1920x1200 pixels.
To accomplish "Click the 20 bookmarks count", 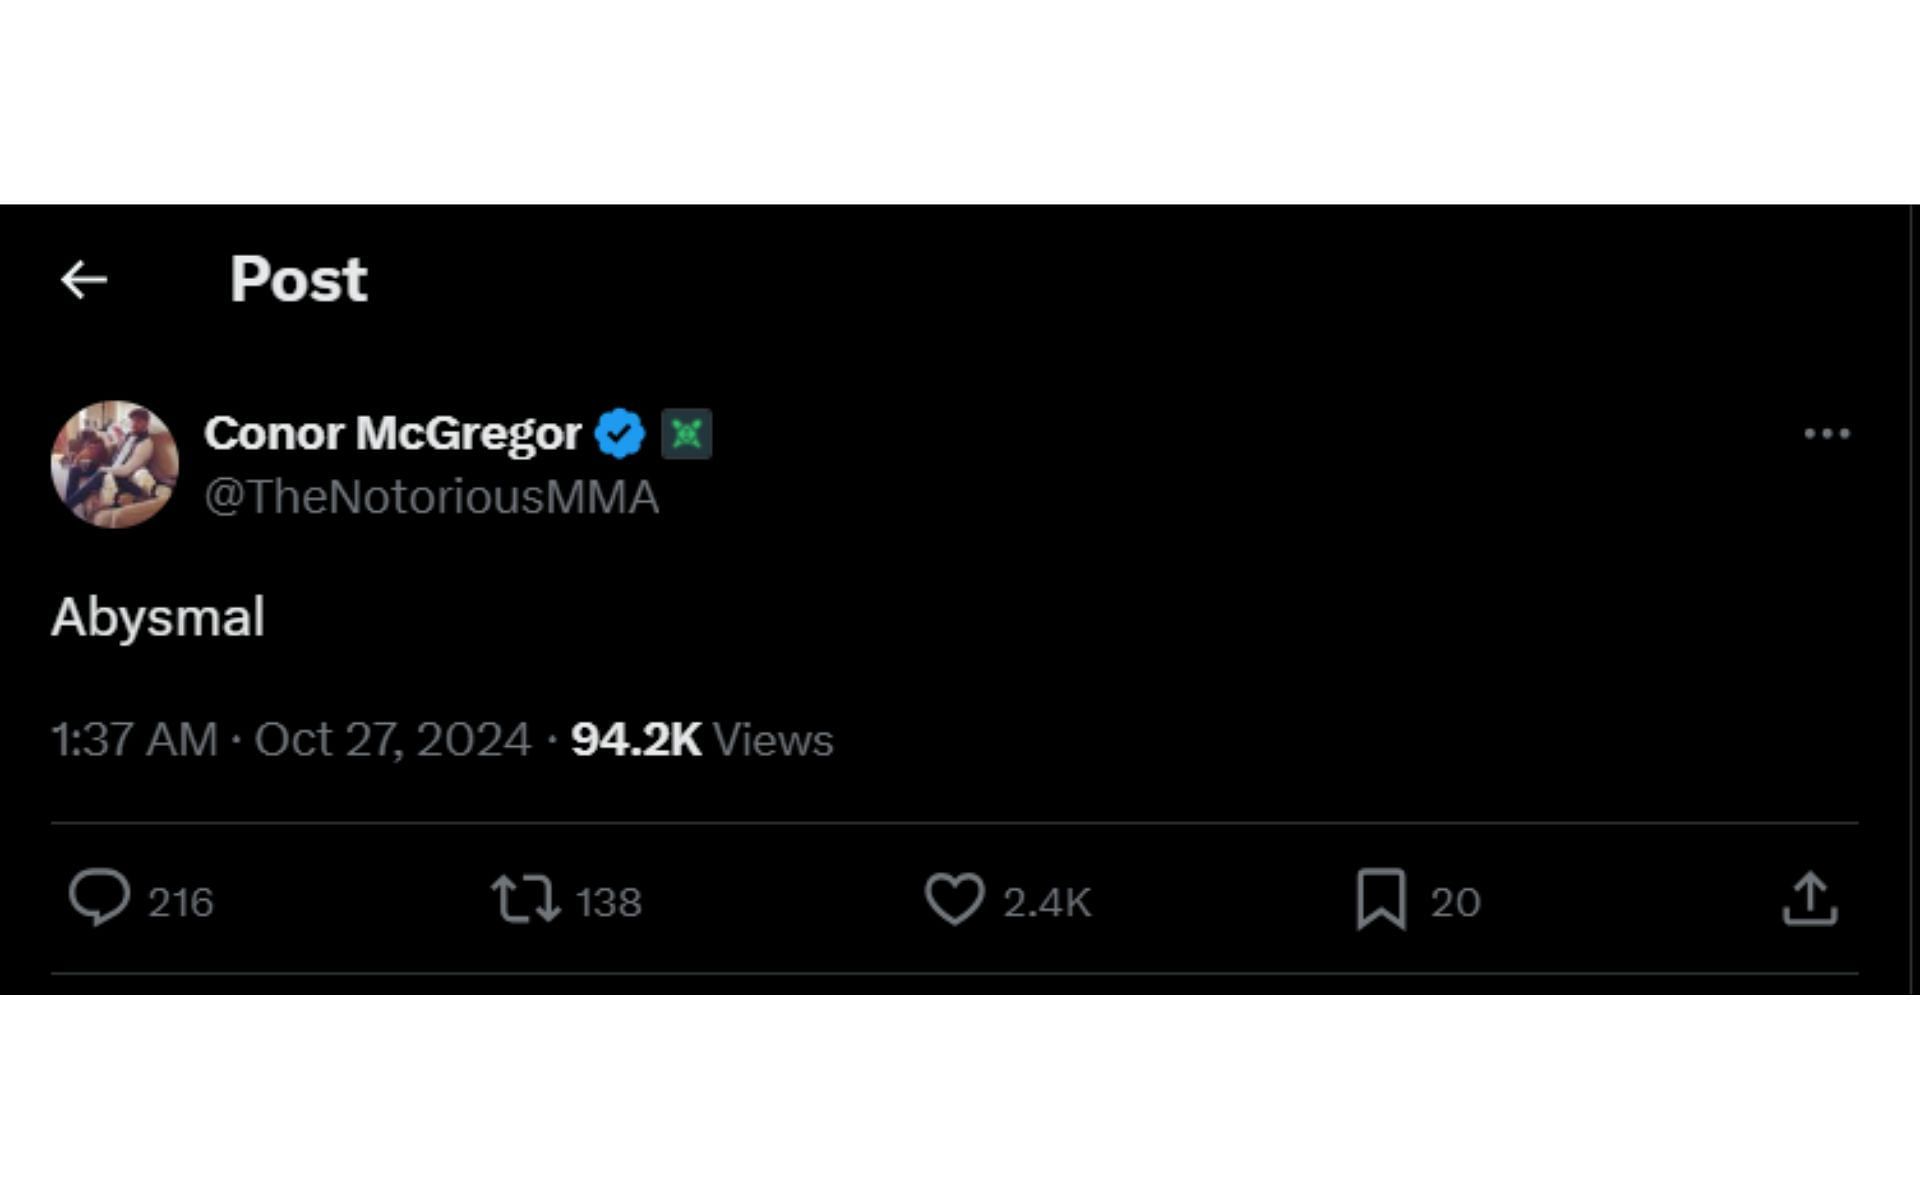I will point(1455,902).
